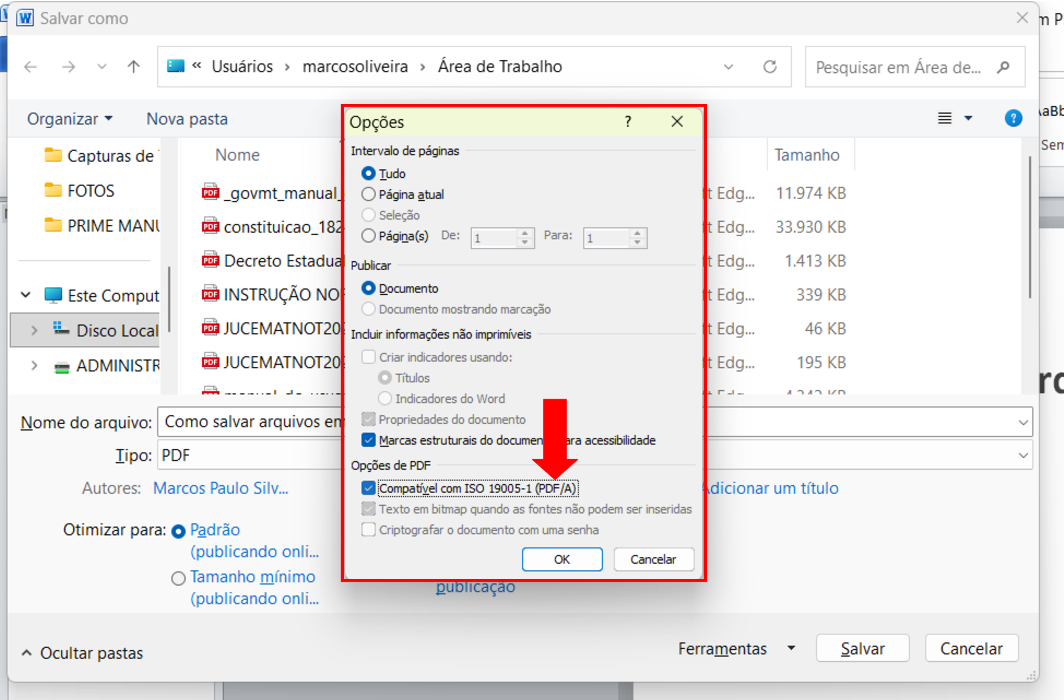The image size is (1064, 700).
Task: Click the view layout icon
Action: [x=945, y=118]
